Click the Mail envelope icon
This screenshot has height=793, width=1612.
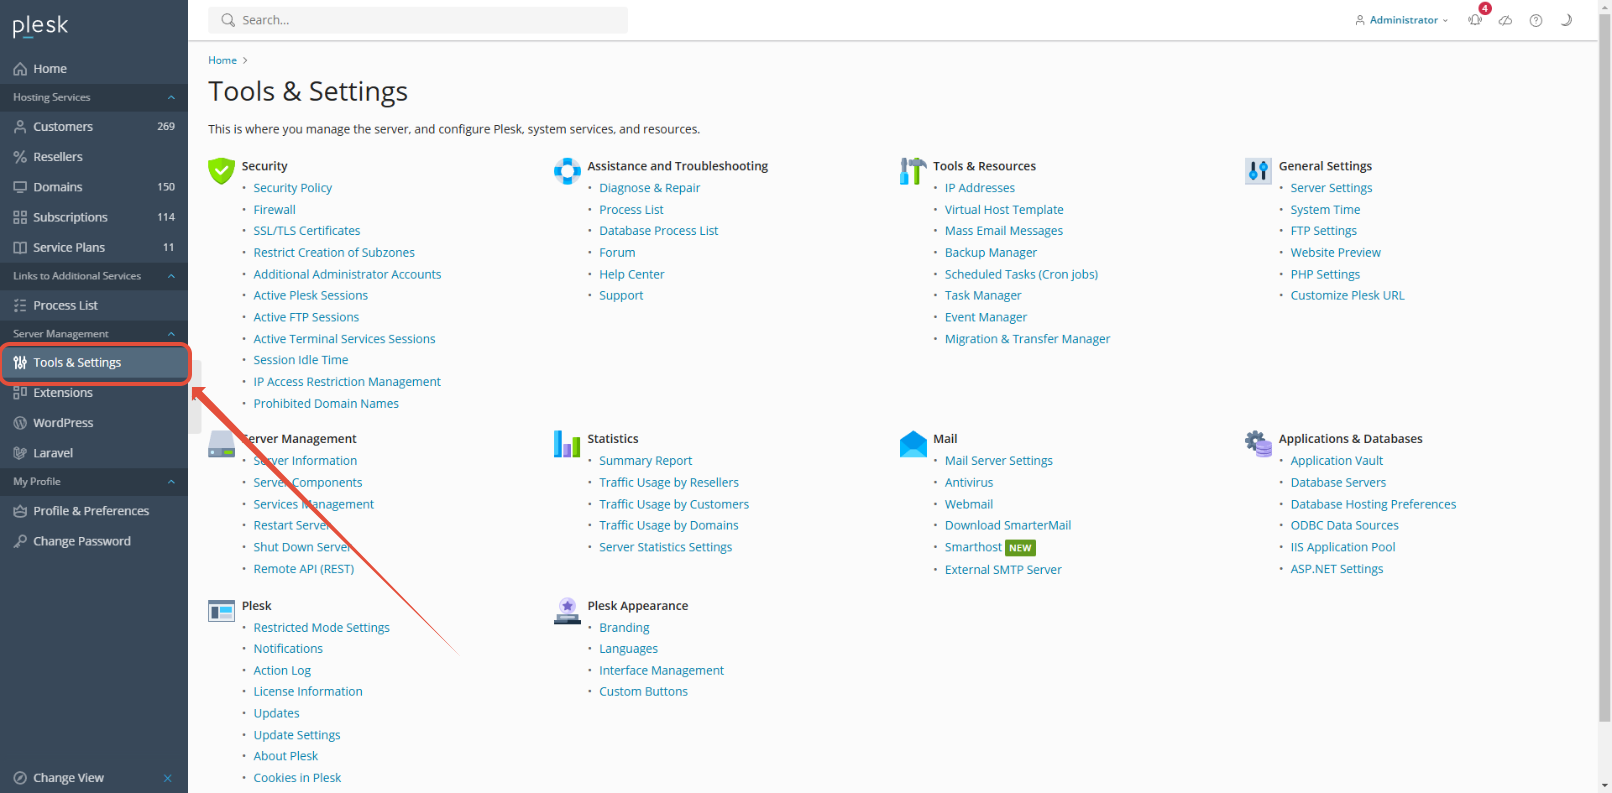coord(913,444)
